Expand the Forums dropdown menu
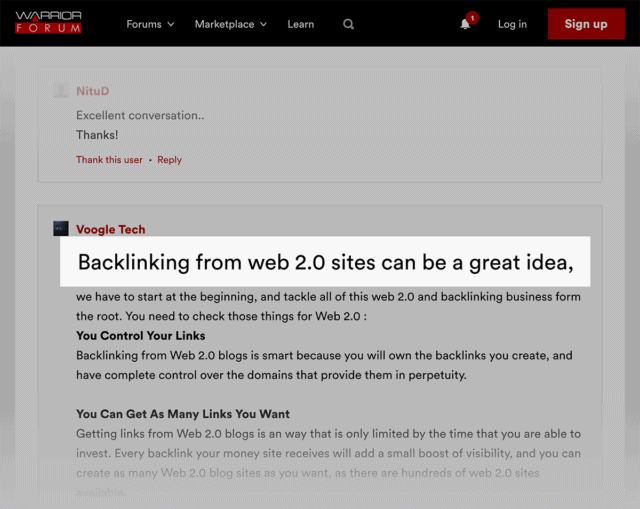 150,24
